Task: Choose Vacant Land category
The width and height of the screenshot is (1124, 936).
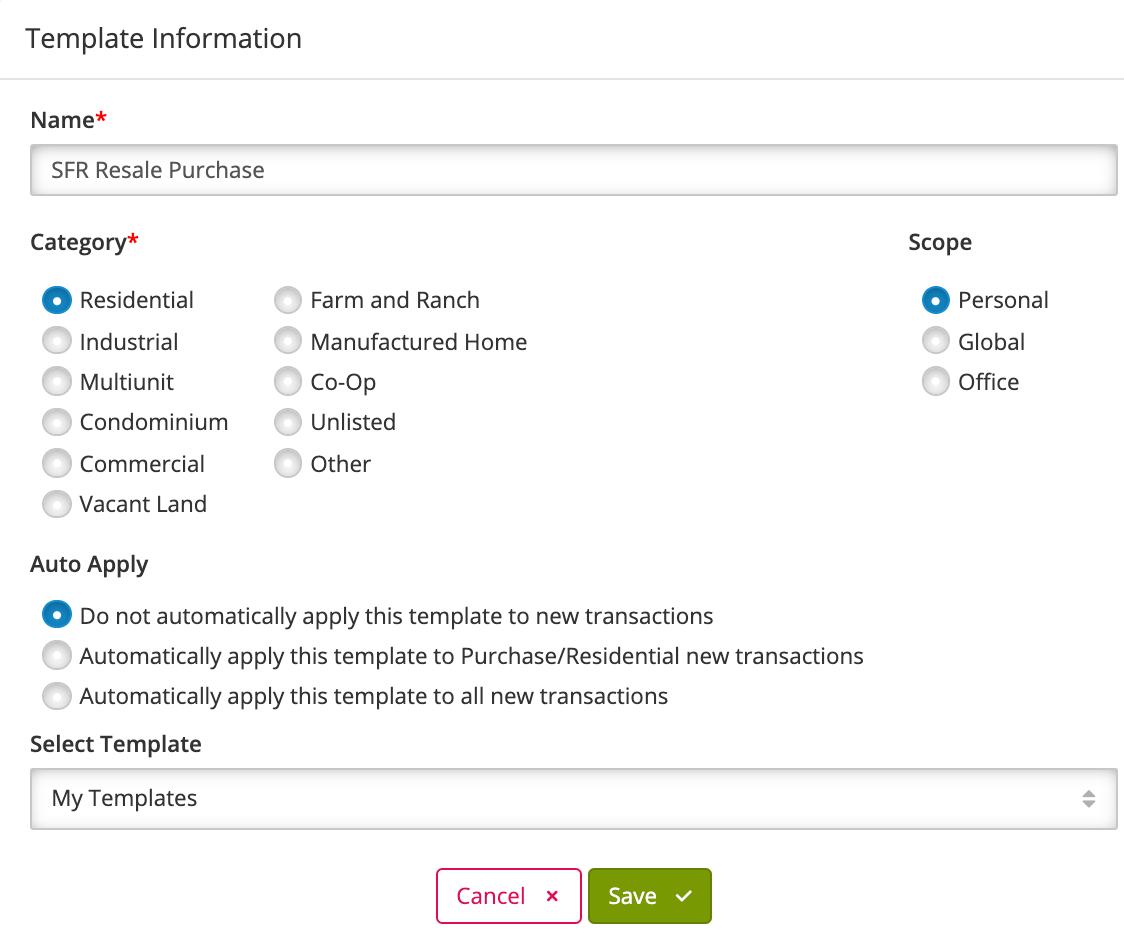Action: click(x=57, y=504)
